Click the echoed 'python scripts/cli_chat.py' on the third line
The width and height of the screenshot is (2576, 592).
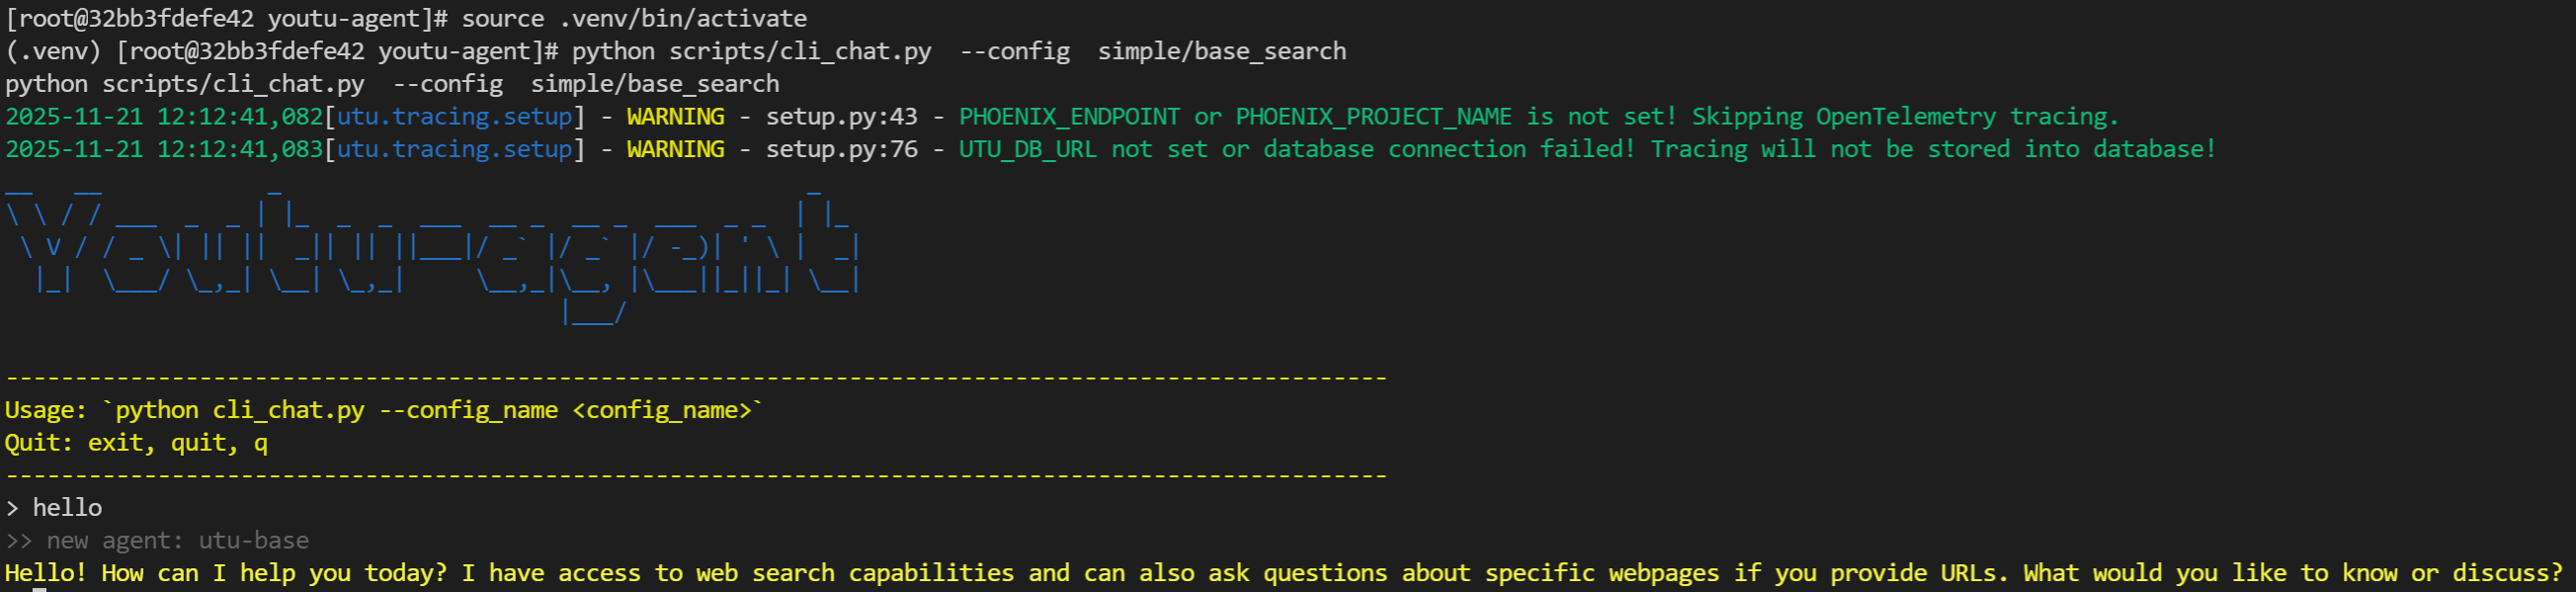(x=184, y=84)
